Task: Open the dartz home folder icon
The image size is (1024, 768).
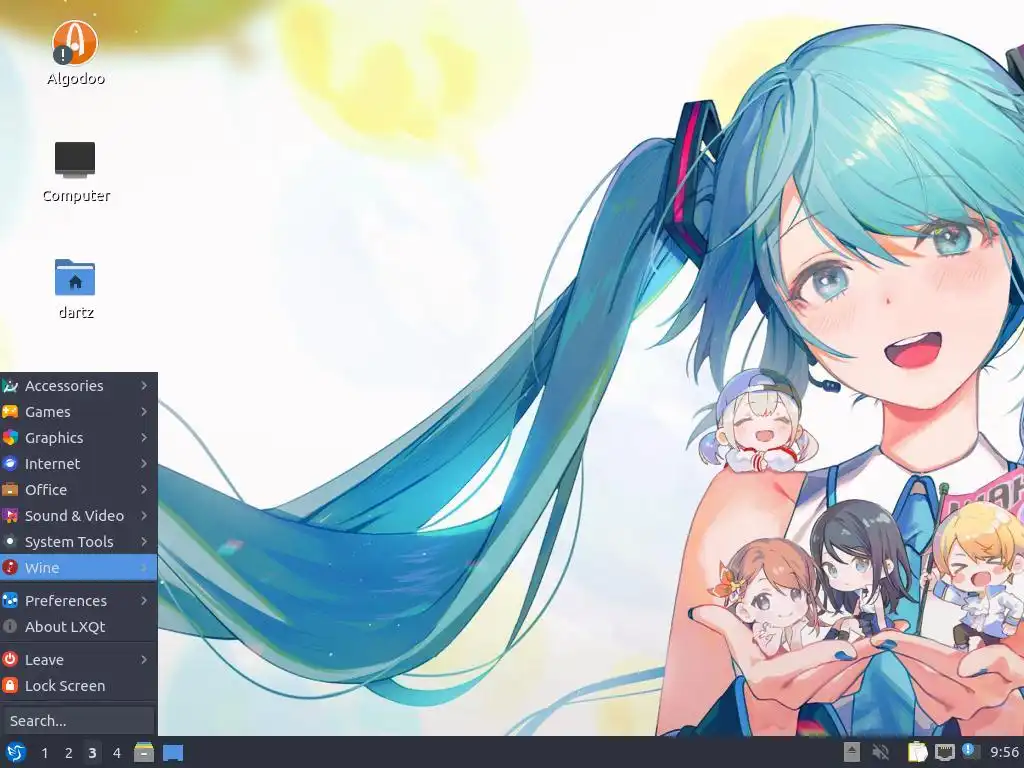Action: point(75,289)
